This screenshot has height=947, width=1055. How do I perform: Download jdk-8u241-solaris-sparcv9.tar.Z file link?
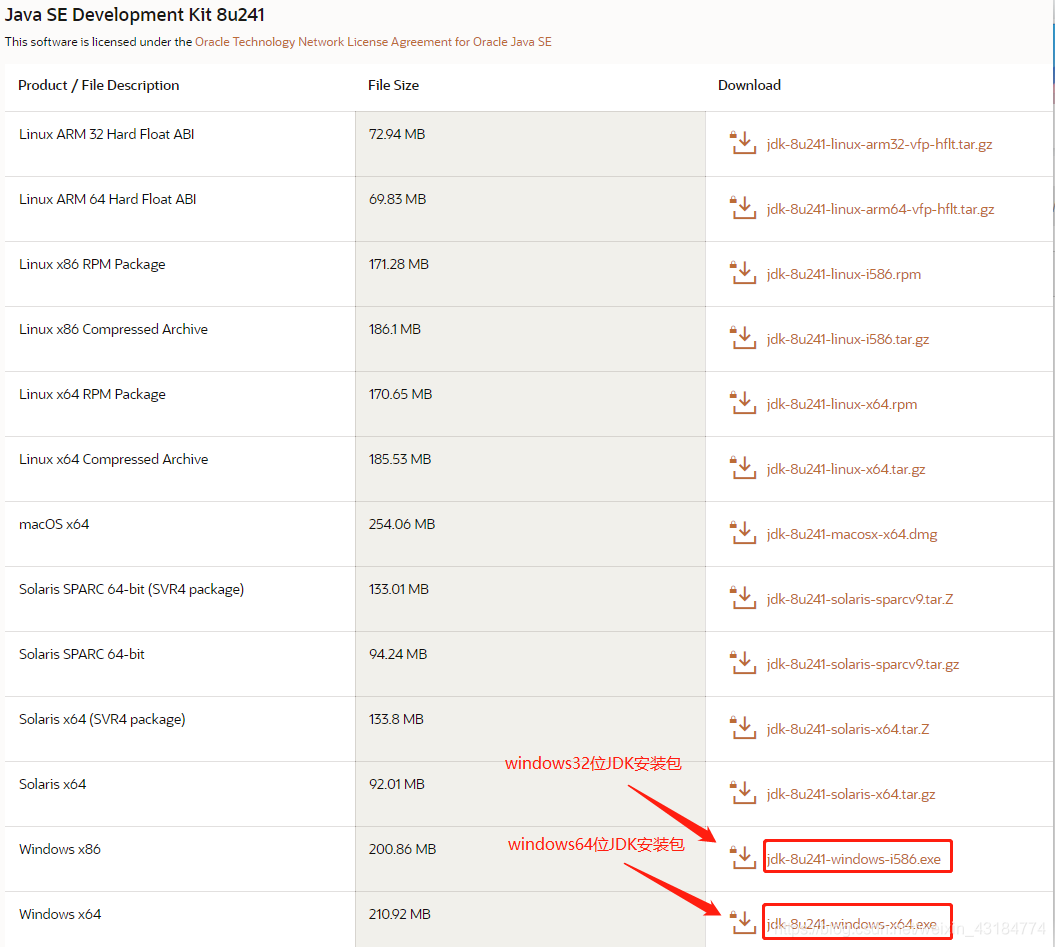click(x=860, y=599)
